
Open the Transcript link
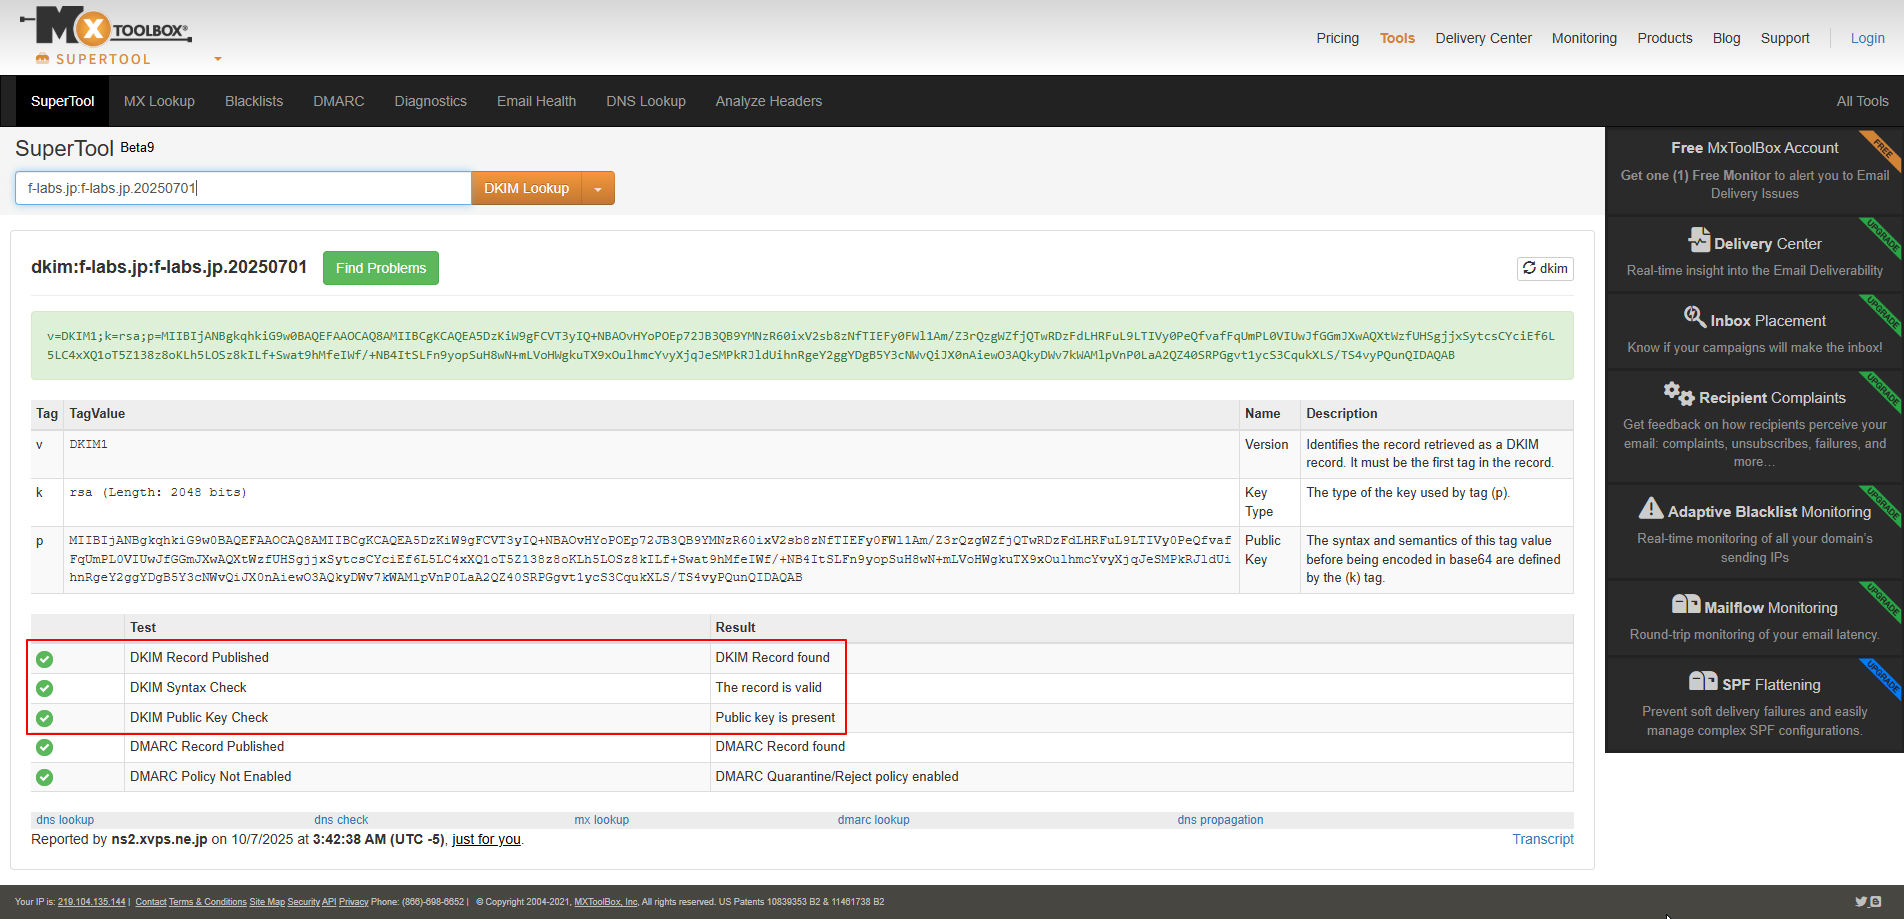[1542, 839]
